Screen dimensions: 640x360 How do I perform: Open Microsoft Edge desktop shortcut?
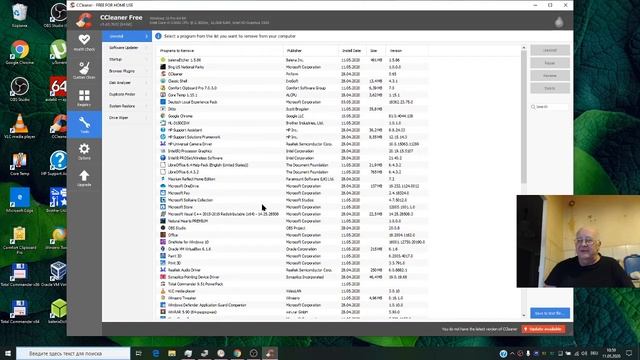tap(20, 200)
